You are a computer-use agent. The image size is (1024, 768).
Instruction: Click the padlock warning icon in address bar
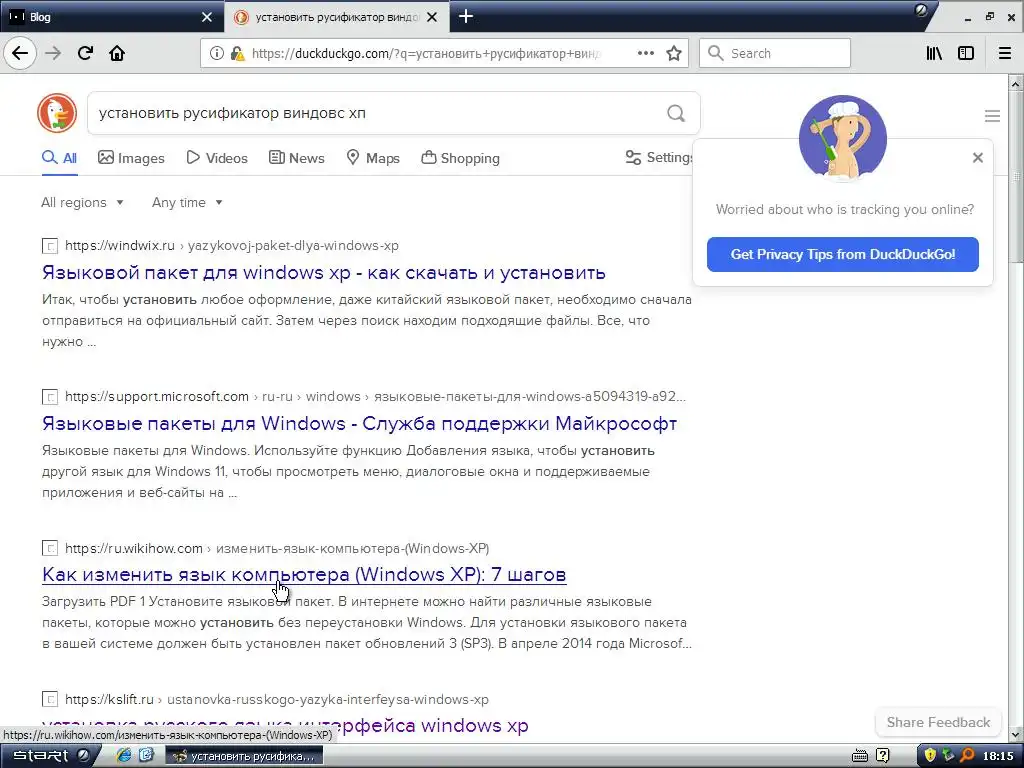237,53
